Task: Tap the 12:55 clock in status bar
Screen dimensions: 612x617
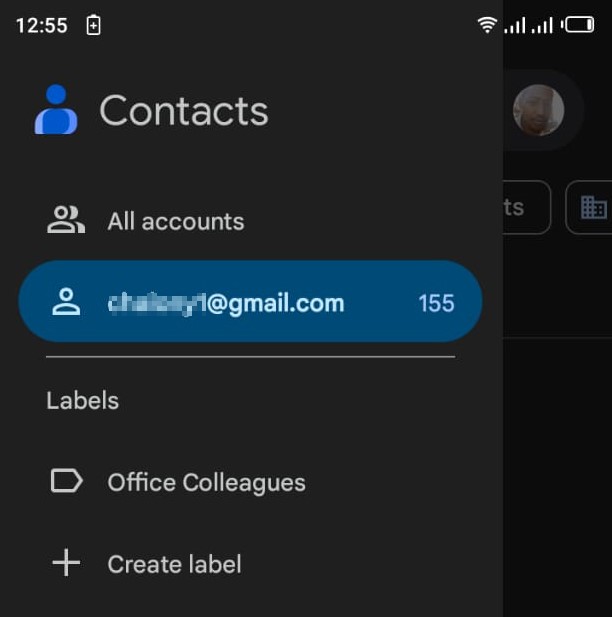Action: [x=42, y=26]
